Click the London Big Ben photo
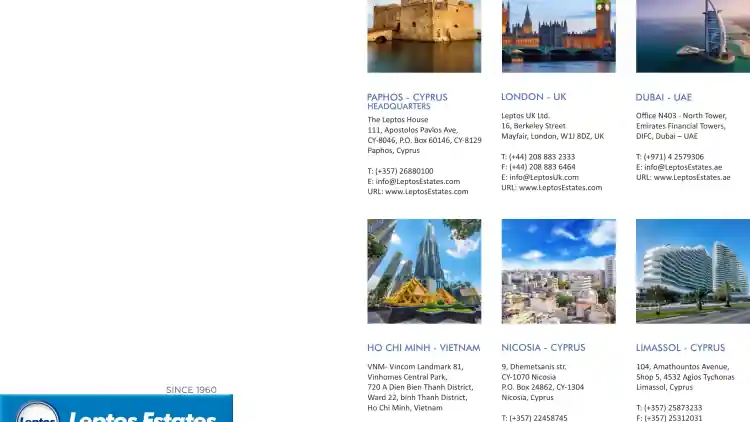 (x=559, y=36)
